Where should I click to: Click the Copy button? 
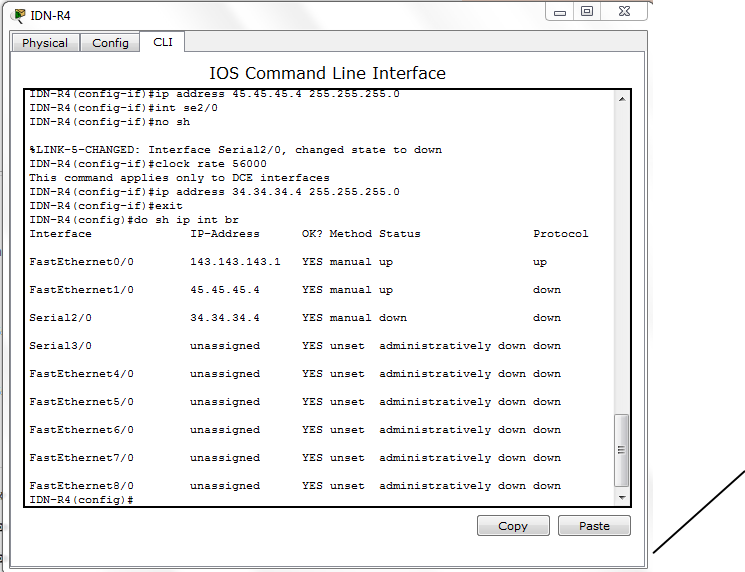click(x=513, y=526)
